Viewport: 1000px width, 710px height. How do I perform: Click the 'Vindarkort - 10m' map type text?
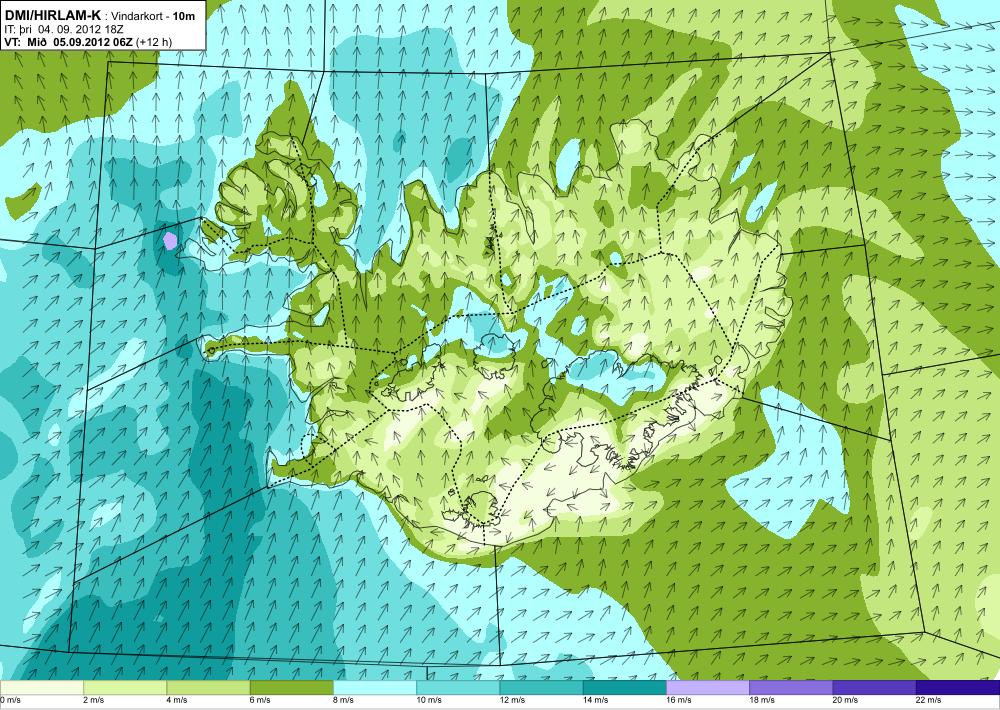(x=153, y=17)
